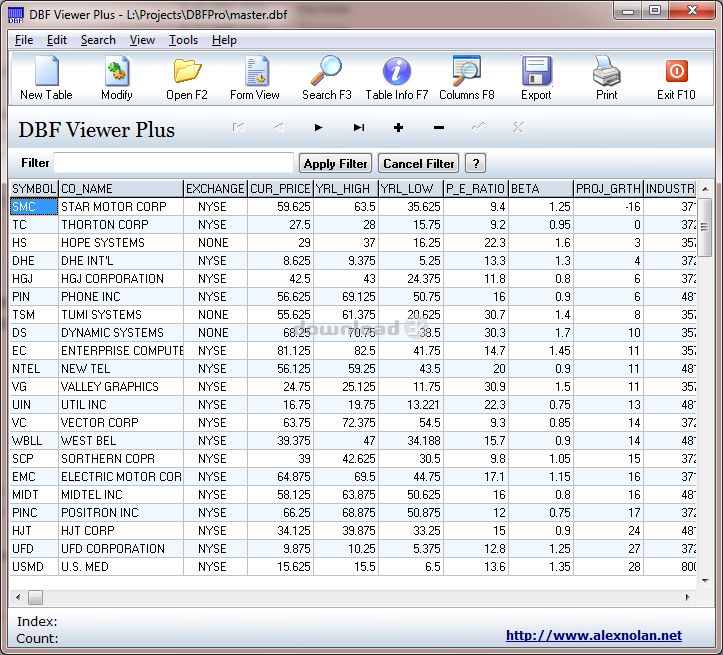Click the New Table toolbar icon
The image size is (723, 655).
pyautogui.click(x=47, y=71)
